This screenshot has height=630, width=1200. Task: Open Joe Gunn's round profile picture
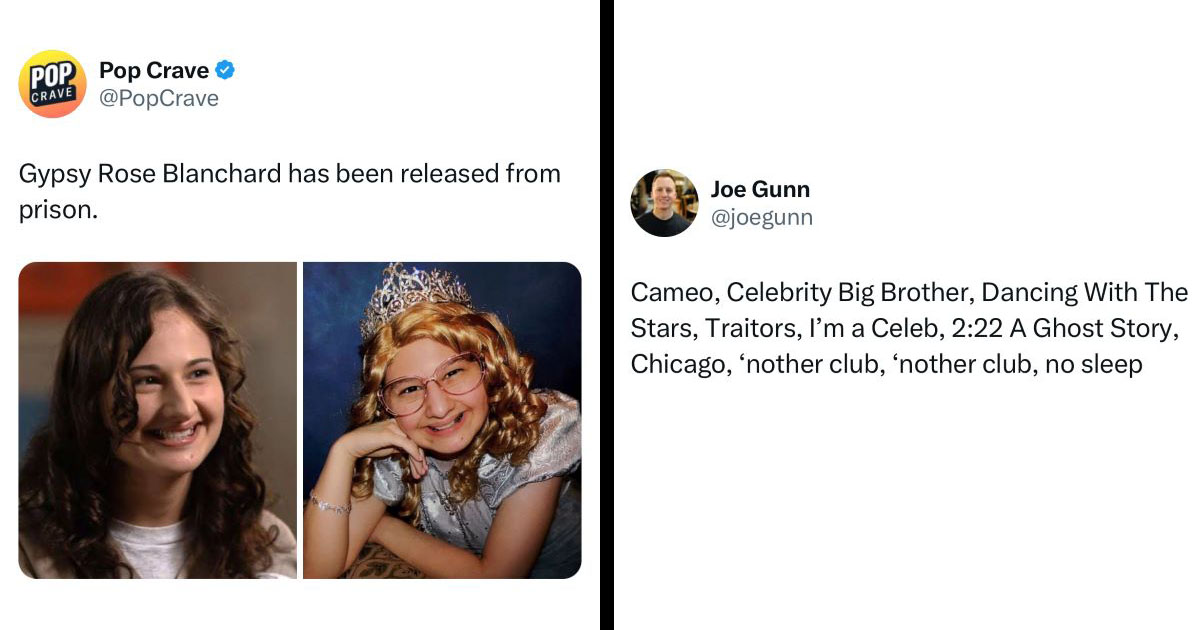pos(664,202)
